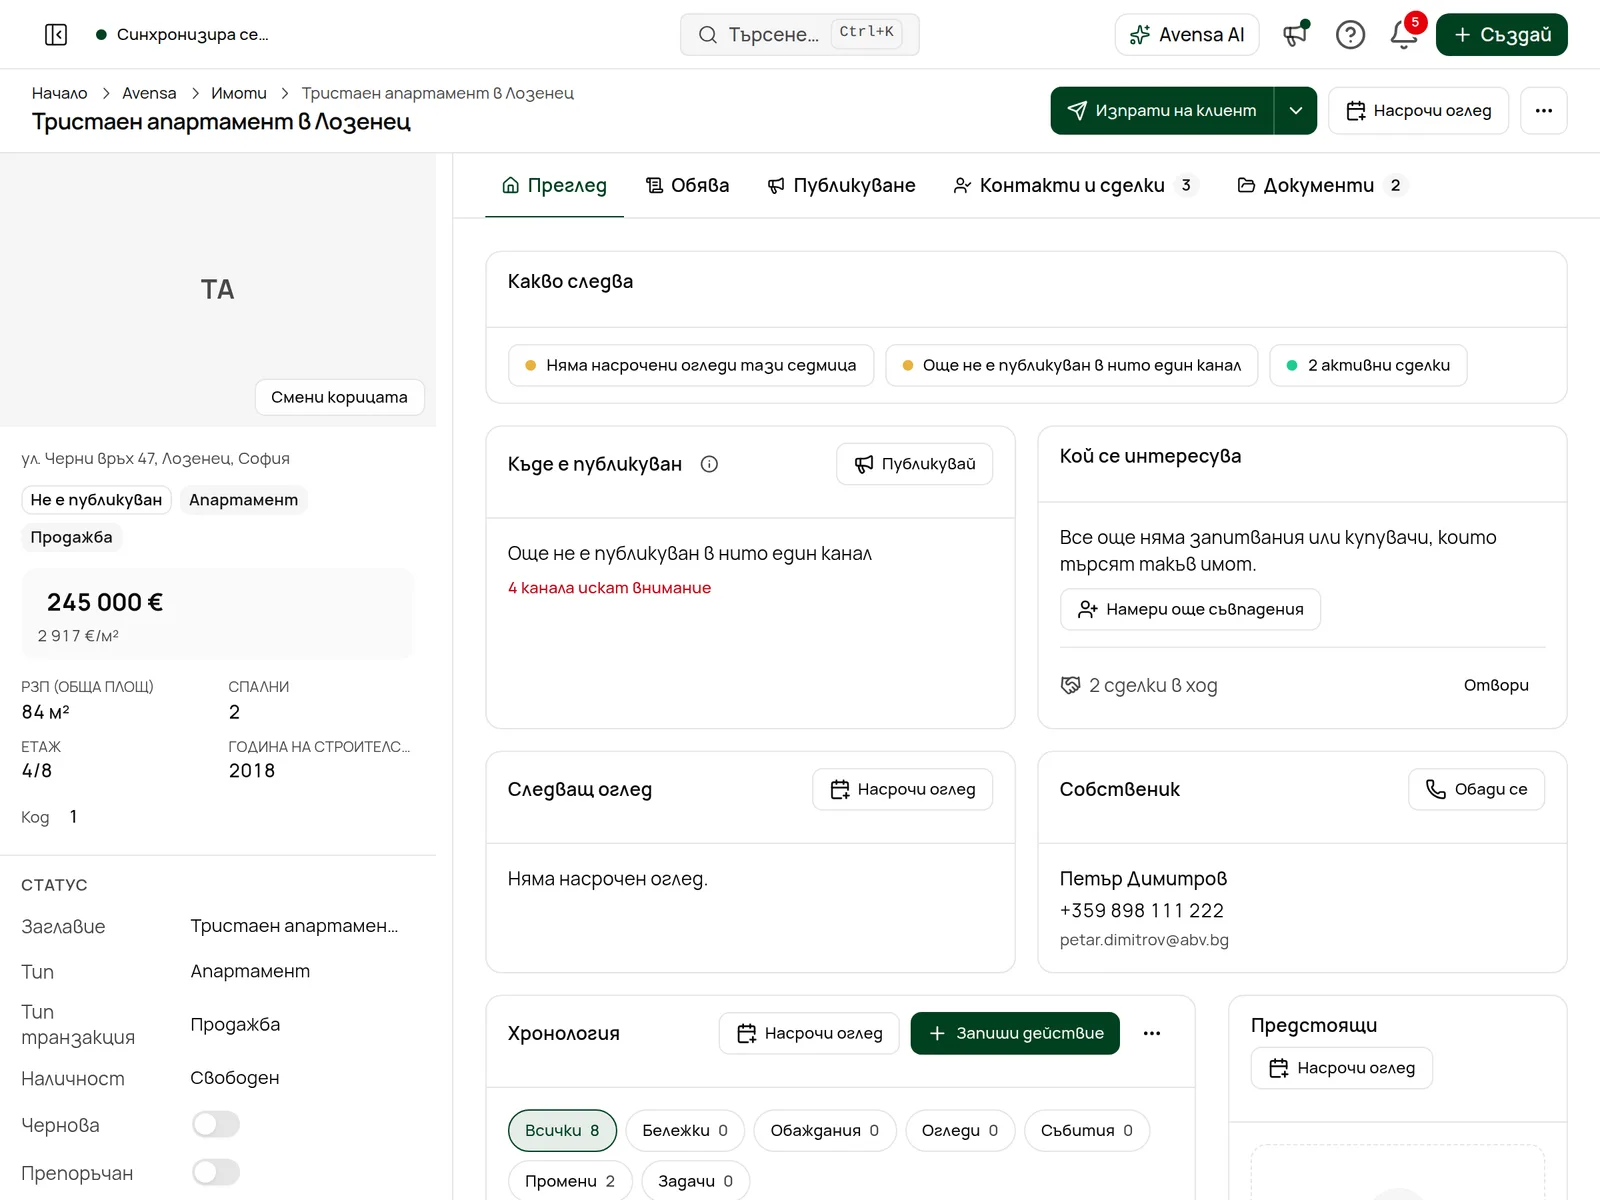Open Контакти и сделки tab
This screenshot has height=1200, width=1600.
(1075, 185)
